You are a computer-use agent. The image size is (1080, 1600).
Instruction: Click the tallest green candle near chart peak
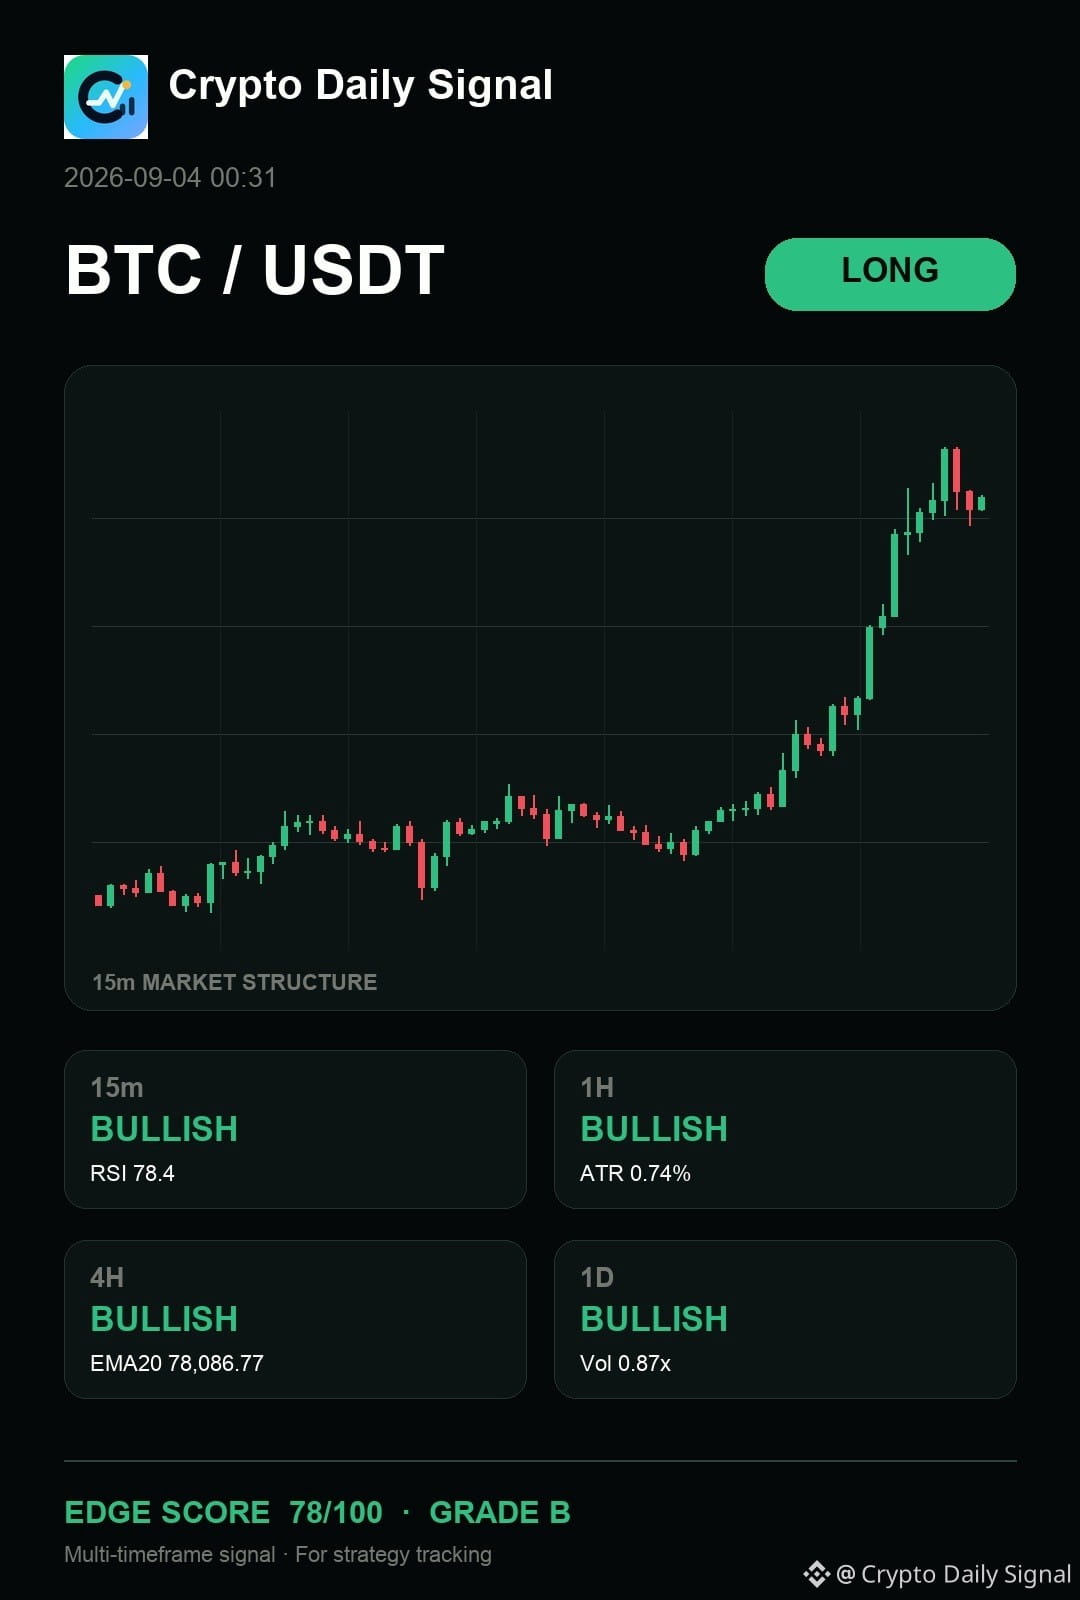pos(894,574)
